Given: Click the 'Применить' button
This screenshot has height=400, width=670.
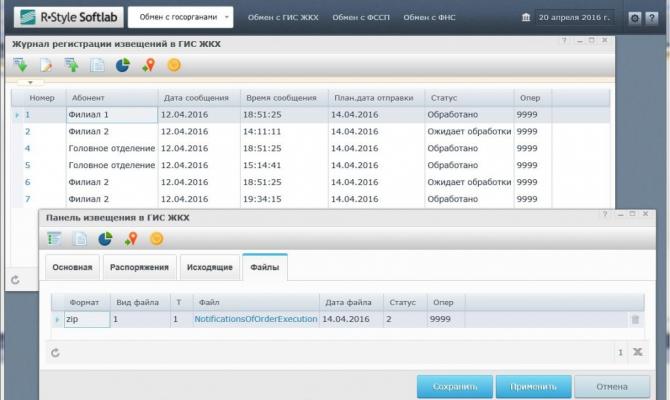Looking at the screenshot, I should pyautogui.click(x=533, y=387).
